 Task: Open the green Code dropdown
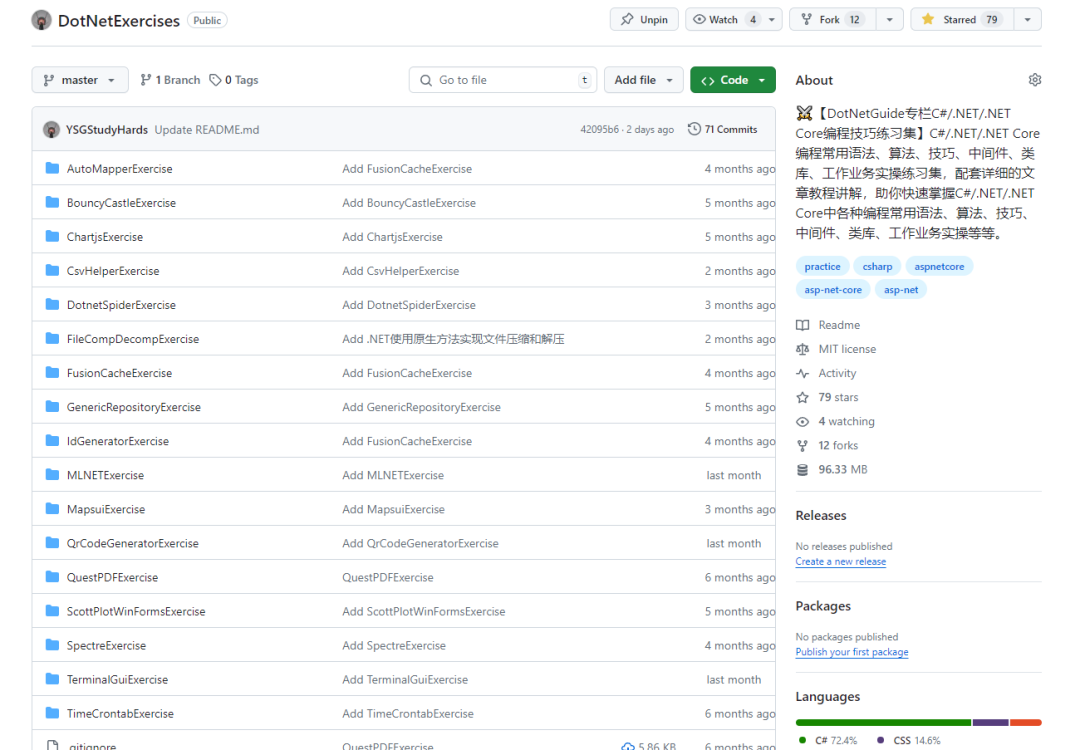[x=732, y=80]
